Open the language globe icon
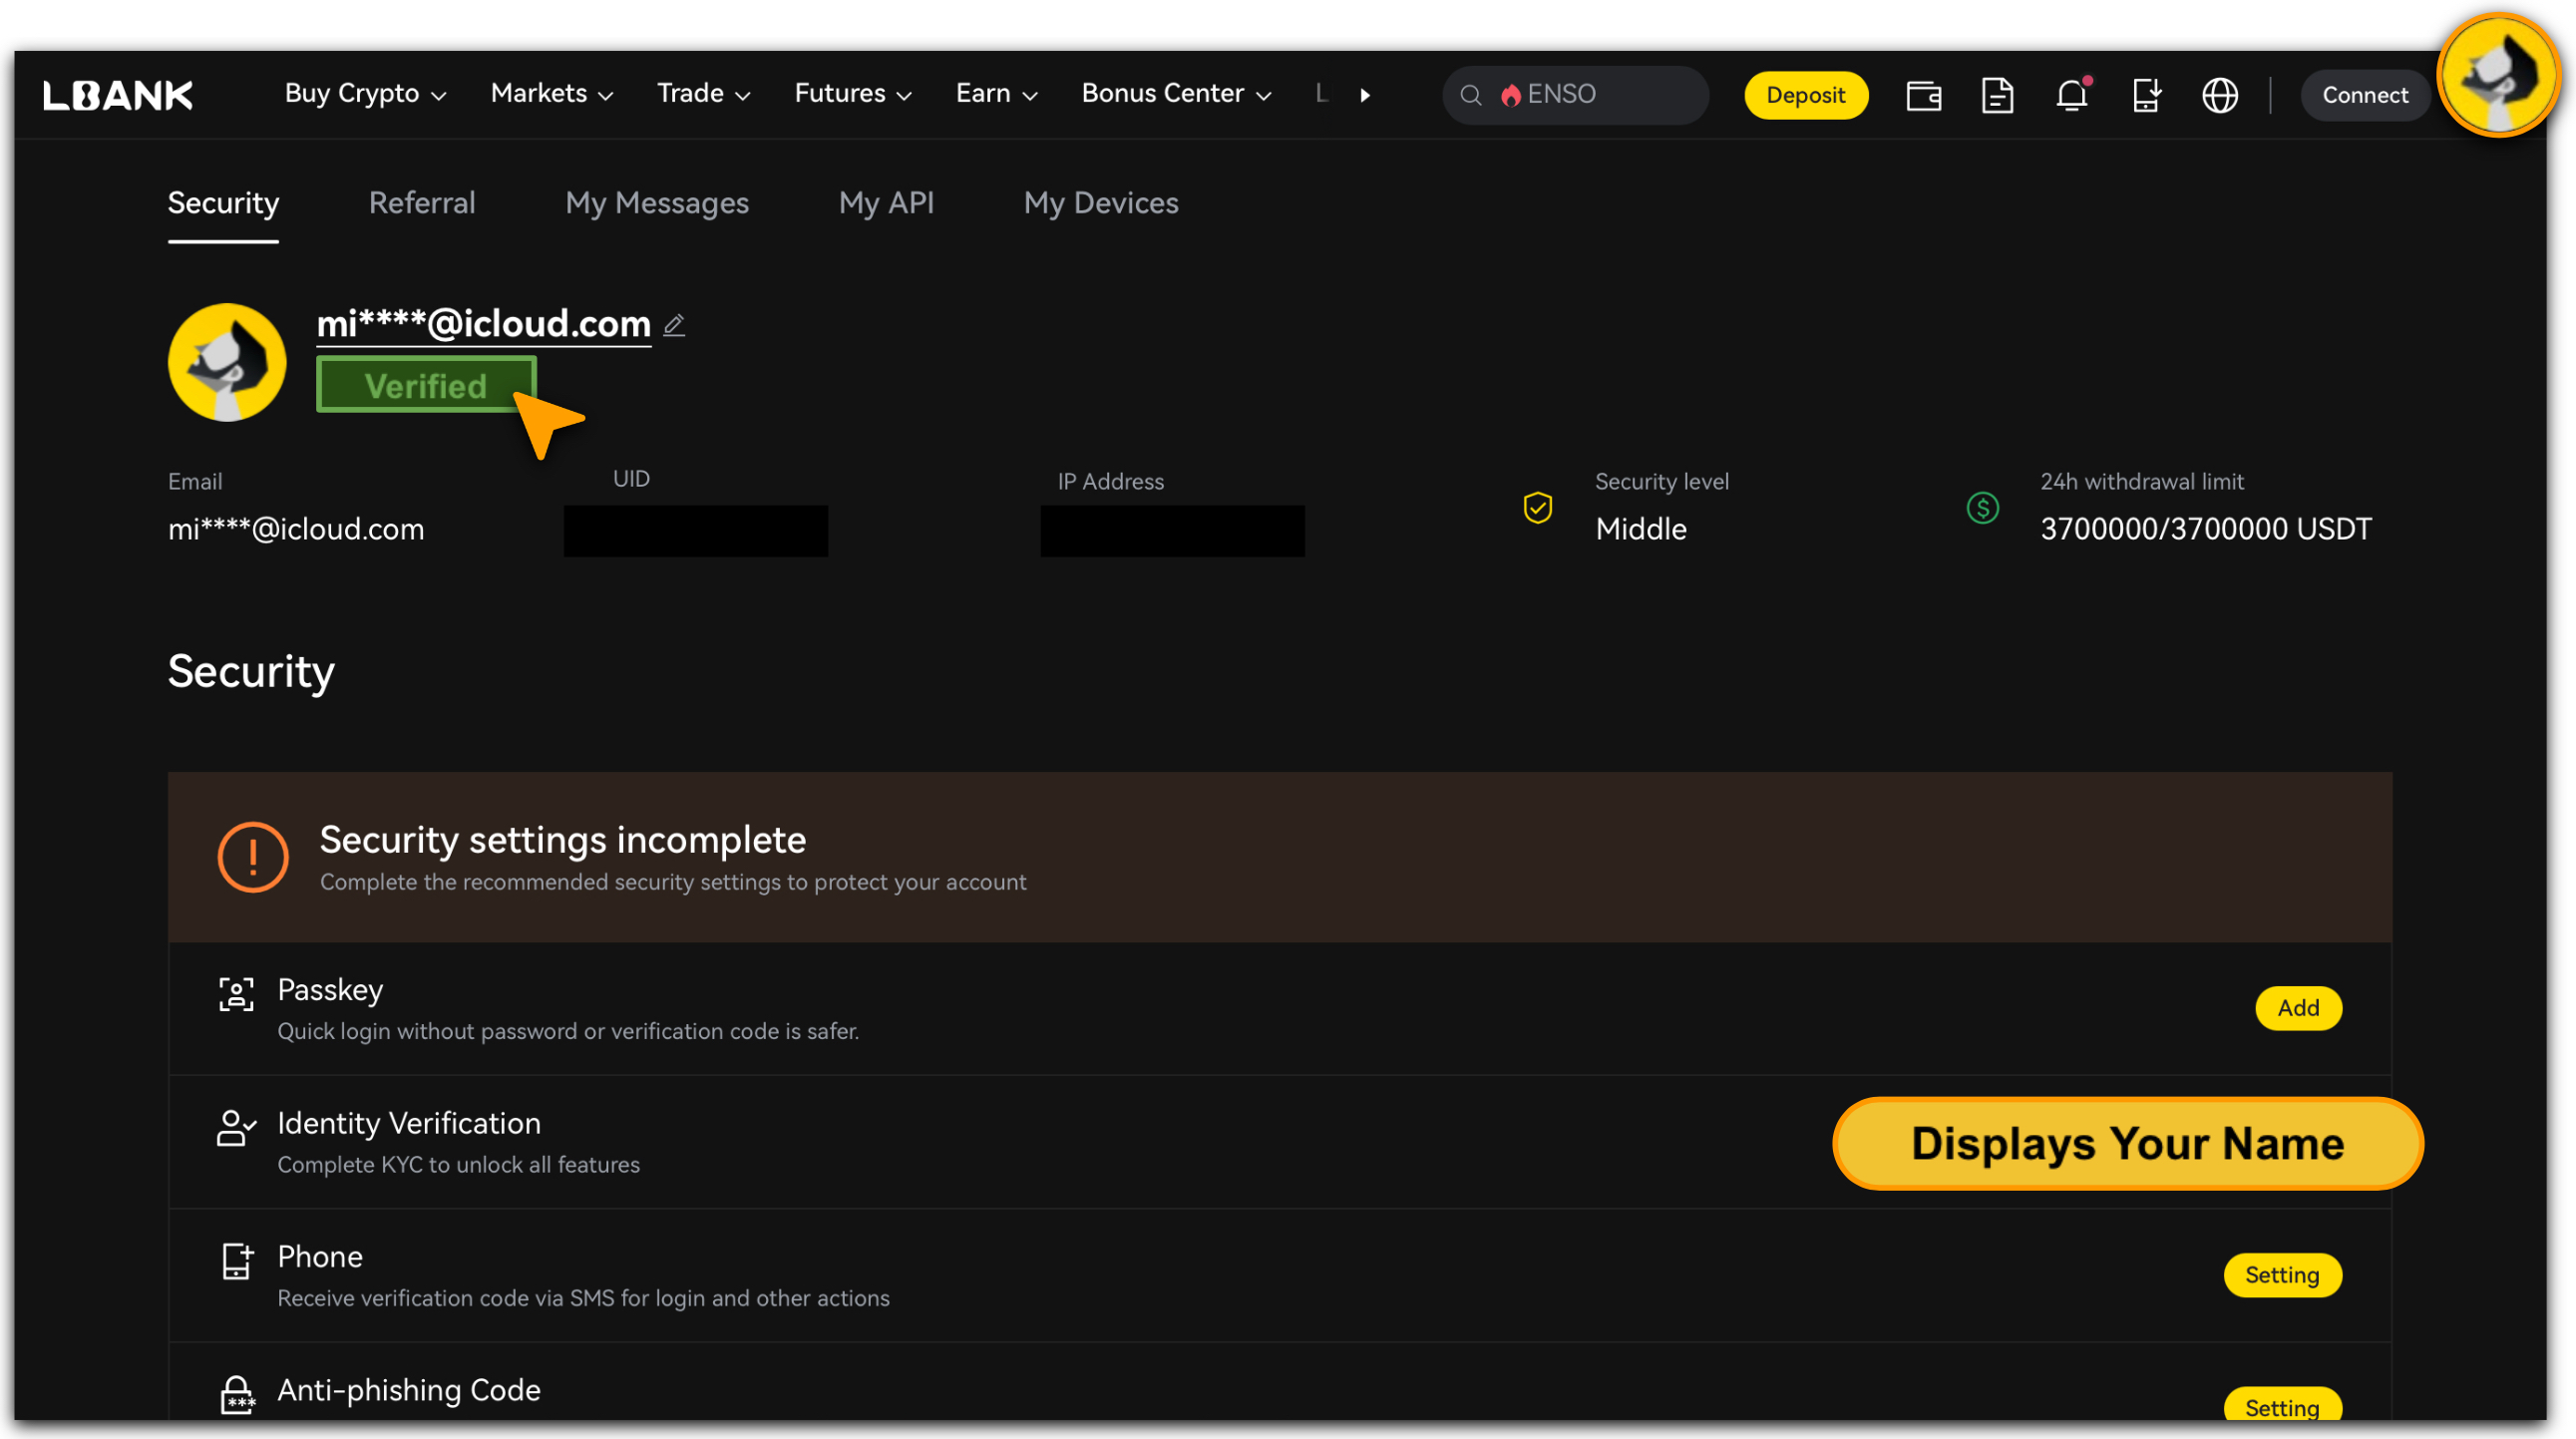The width and height of the screenshot is (2576, 1439). pos(2219,95)
